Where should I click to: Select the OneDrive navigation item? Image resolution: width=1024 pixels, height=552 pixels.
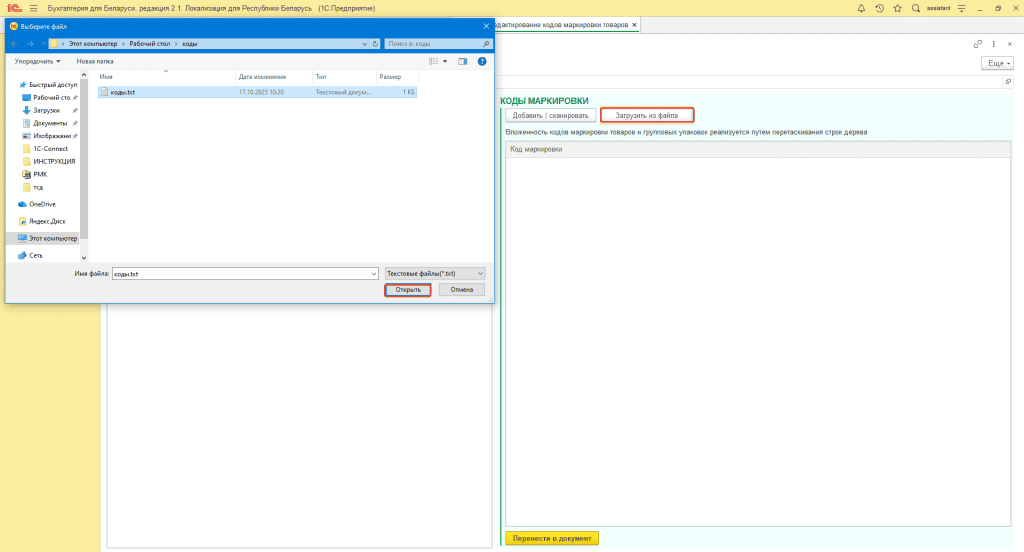click(42, 203)
